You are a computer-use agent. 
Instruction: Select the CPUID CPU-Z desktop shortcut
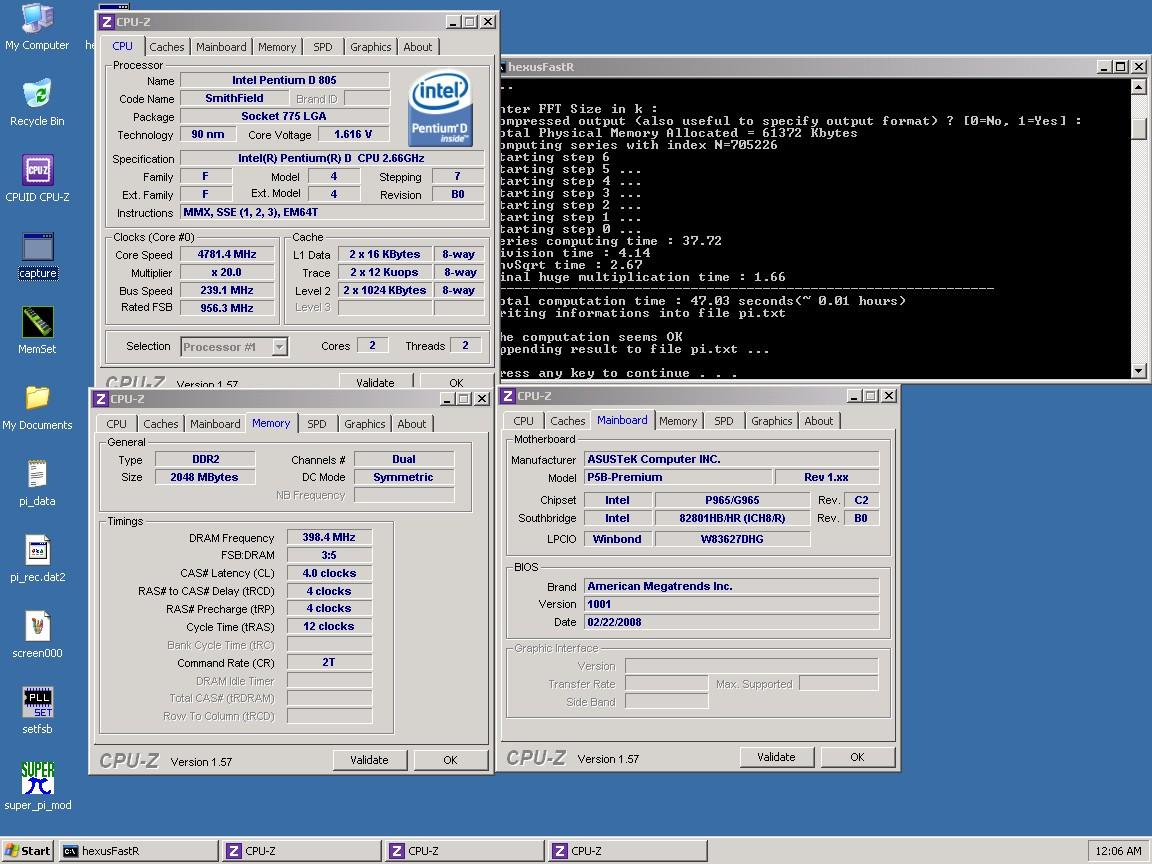(x=37, y=179)
